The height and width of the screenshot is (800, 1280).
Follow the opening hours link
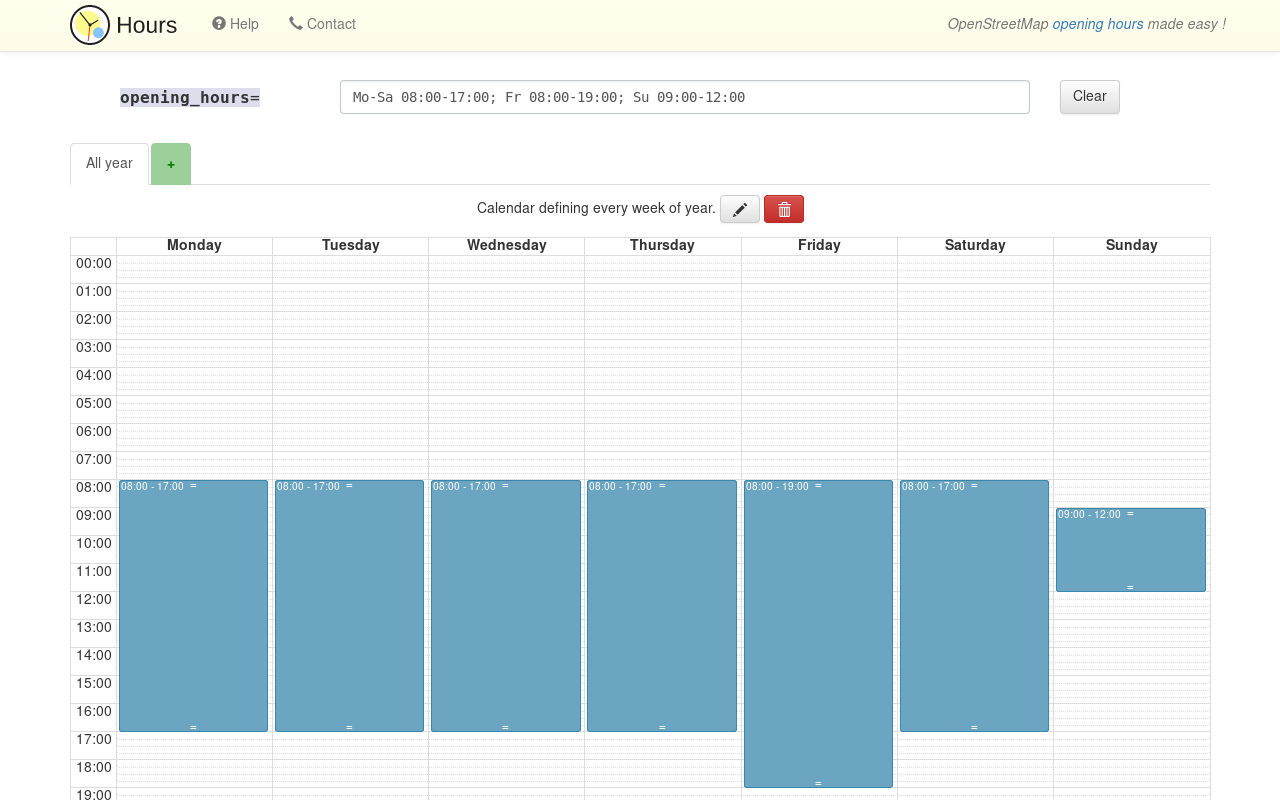(1097, 24)
